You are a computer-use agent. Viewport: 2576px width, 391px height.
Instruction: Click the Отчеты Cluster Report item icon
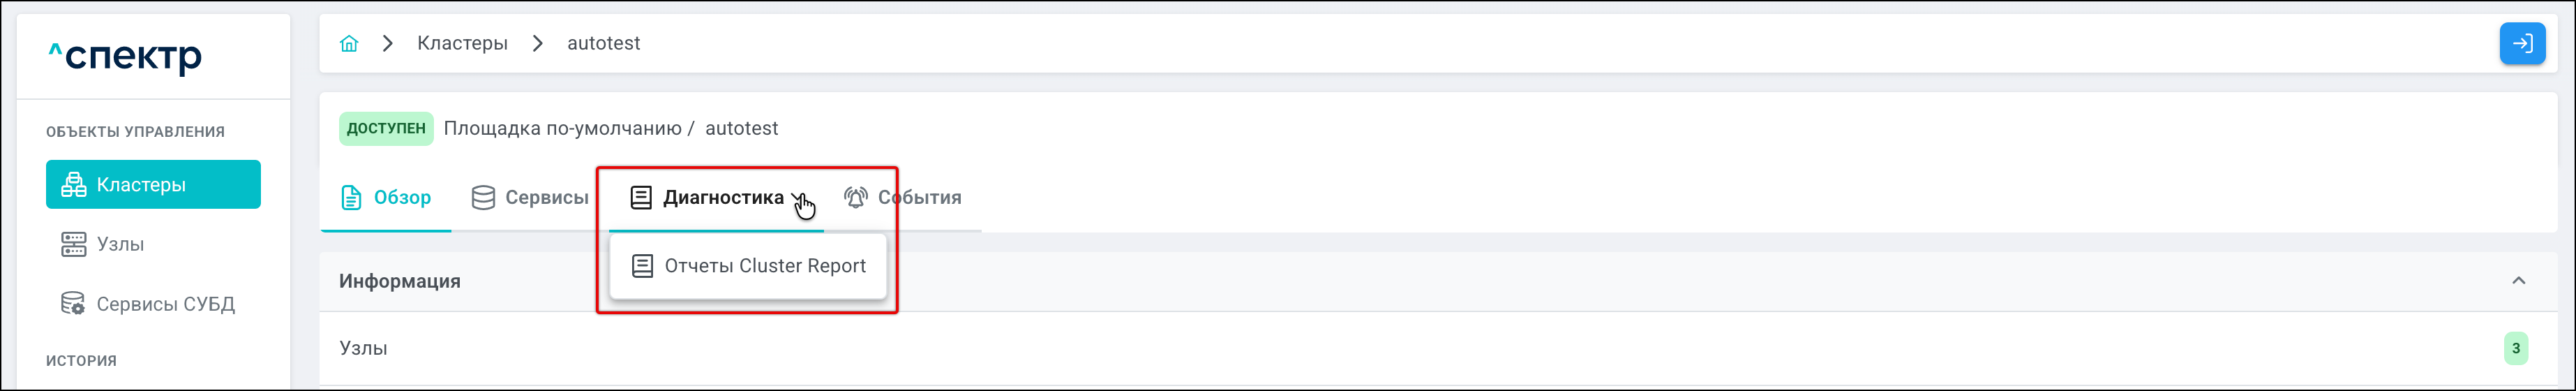[x=642, y=266]
